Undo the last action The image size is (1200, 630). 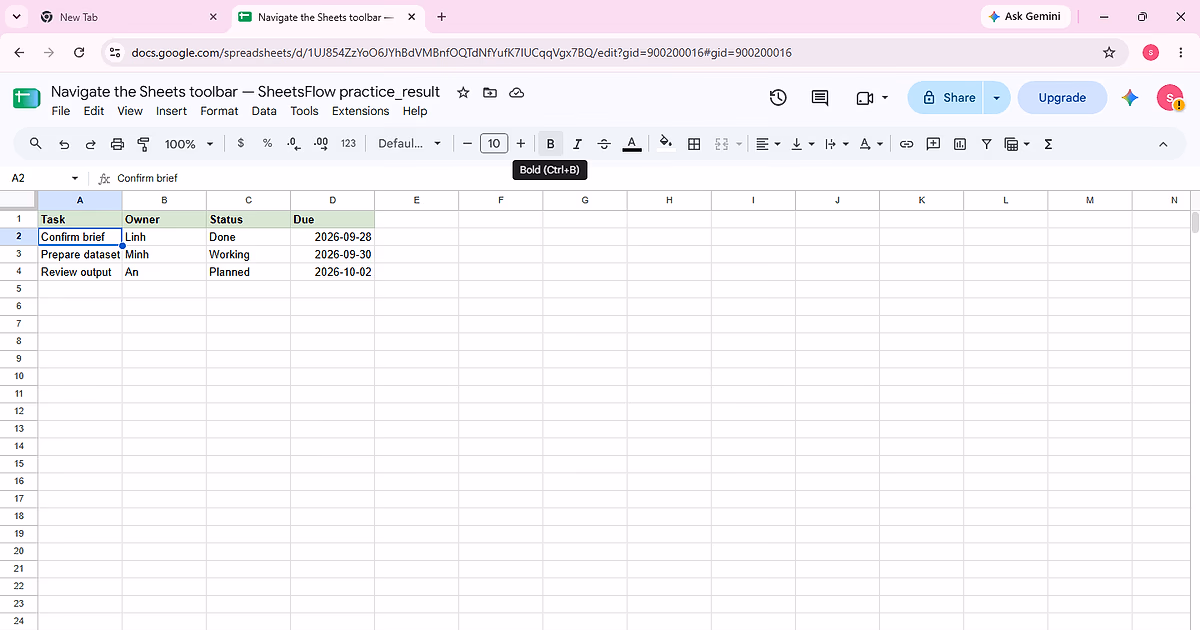tap(64, 144)
